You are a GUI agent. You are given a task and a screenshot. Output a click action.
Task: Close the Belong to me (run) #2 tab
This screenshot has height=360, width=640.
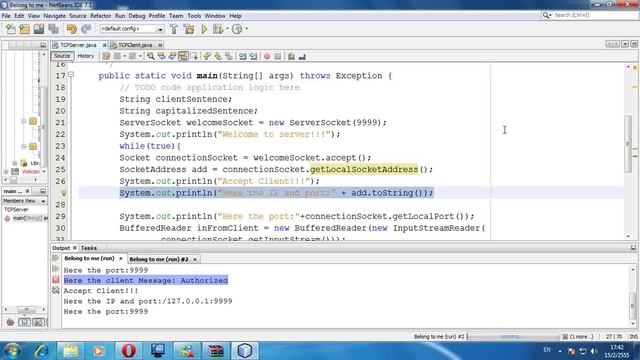(195, 259)
